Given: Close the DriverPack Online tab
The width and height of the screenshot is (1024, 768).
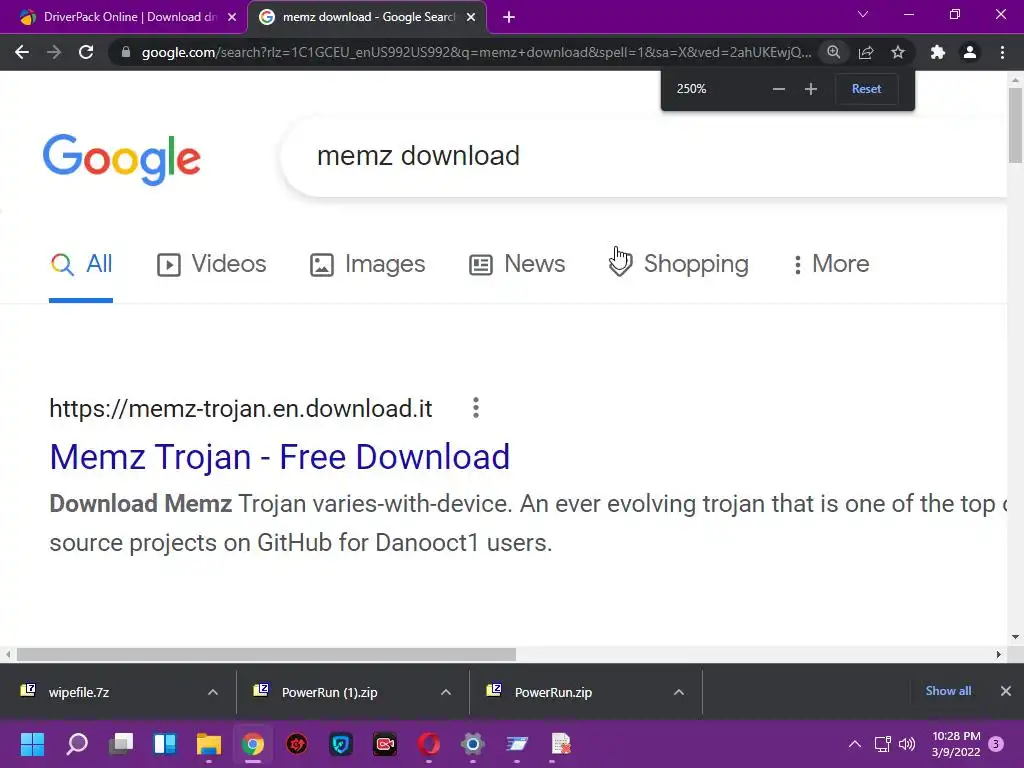Looking at the screenshot, I should pos(232,17).
